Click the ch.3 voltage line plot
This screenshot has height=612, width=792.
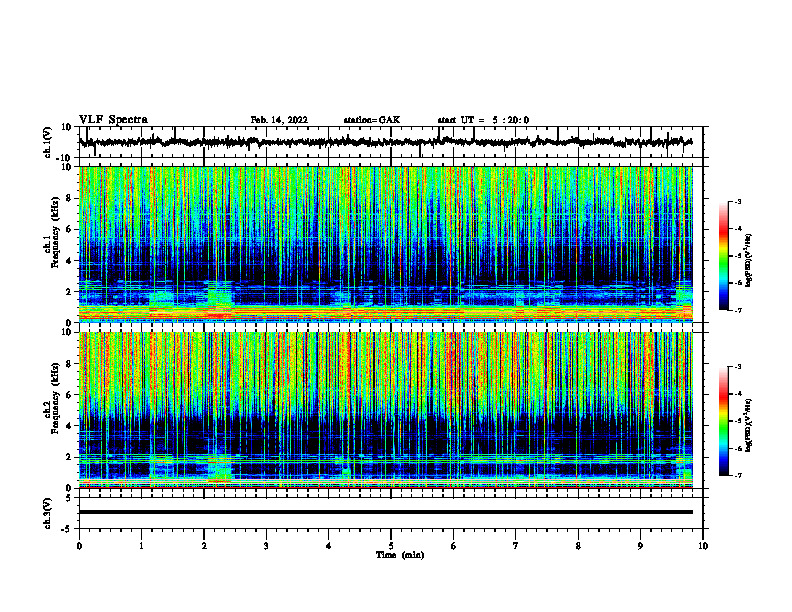tap(391, 513)
